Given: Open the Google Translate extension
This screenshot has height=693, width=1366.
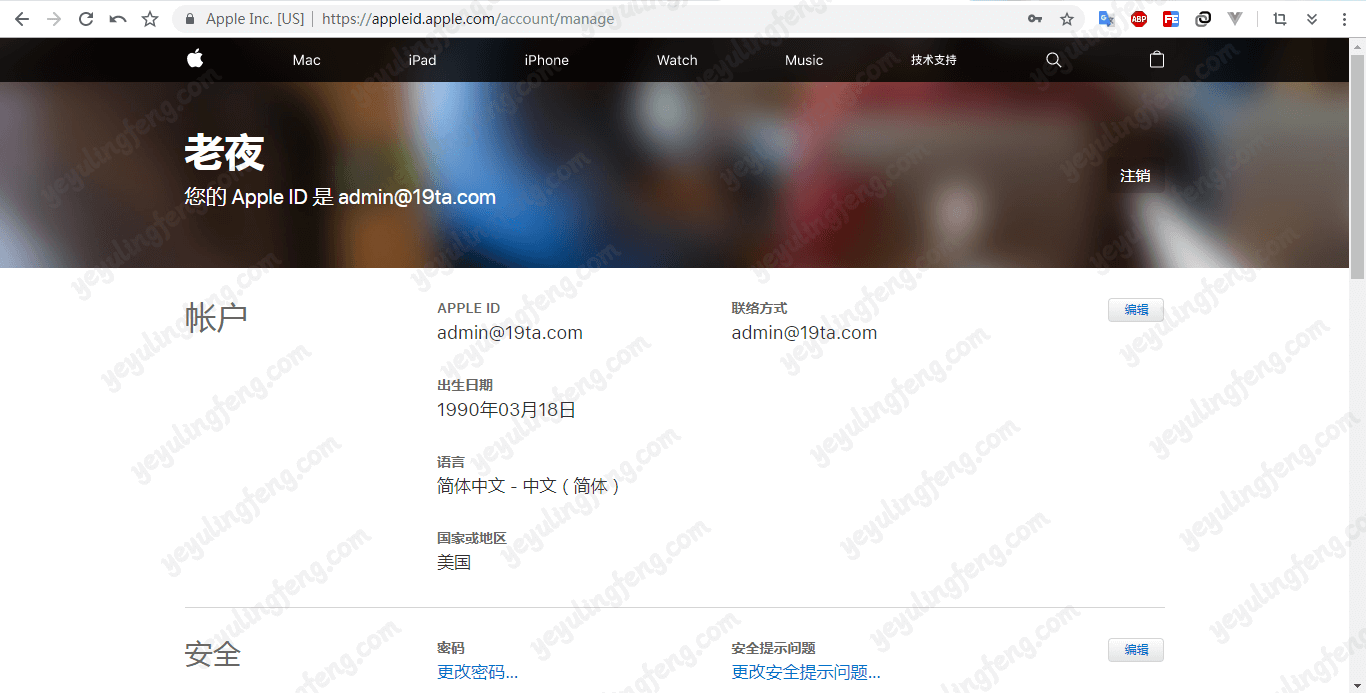Looking at the screenshot, I should pos(1106,19).
